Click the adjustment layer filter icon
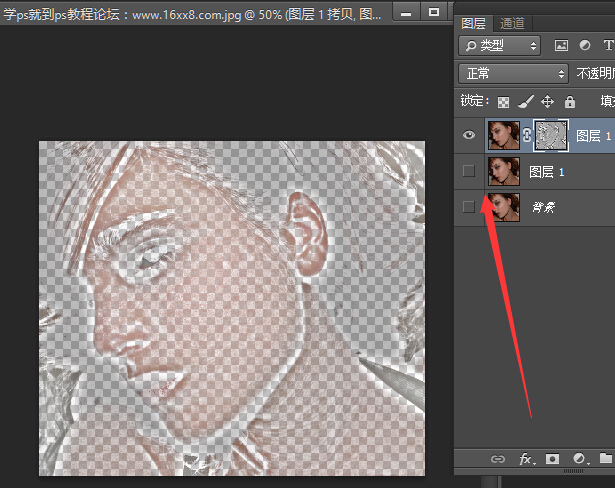Screen dimensions: 615x488 point(585,46)
